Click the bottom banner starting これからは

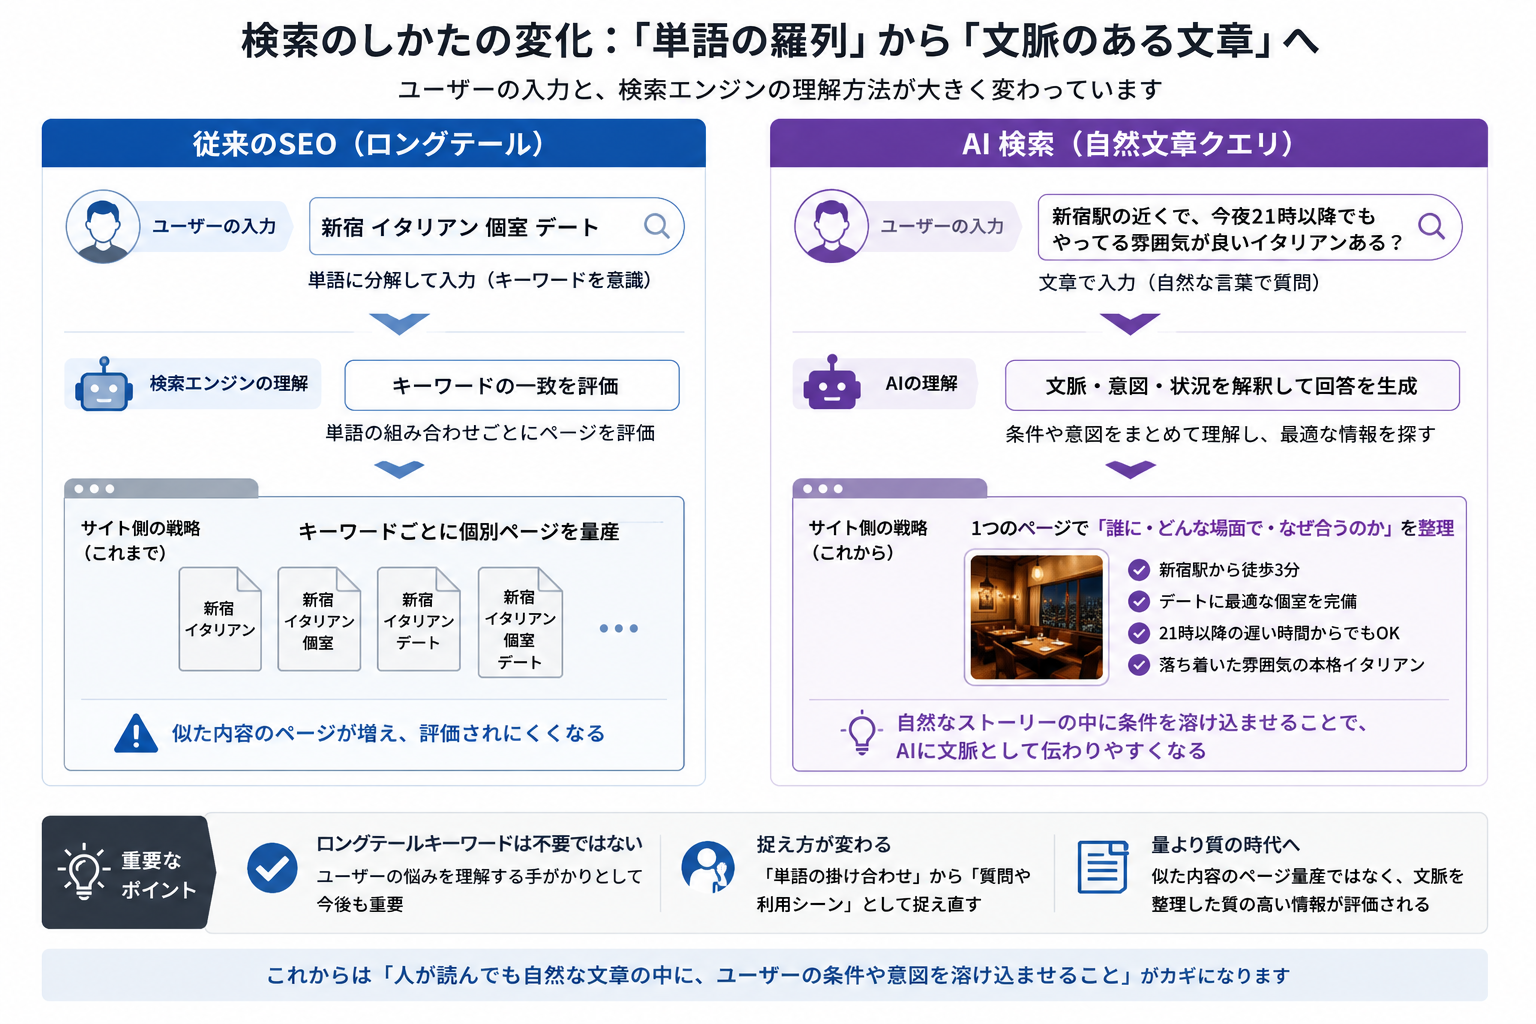(x=765, y=975)
